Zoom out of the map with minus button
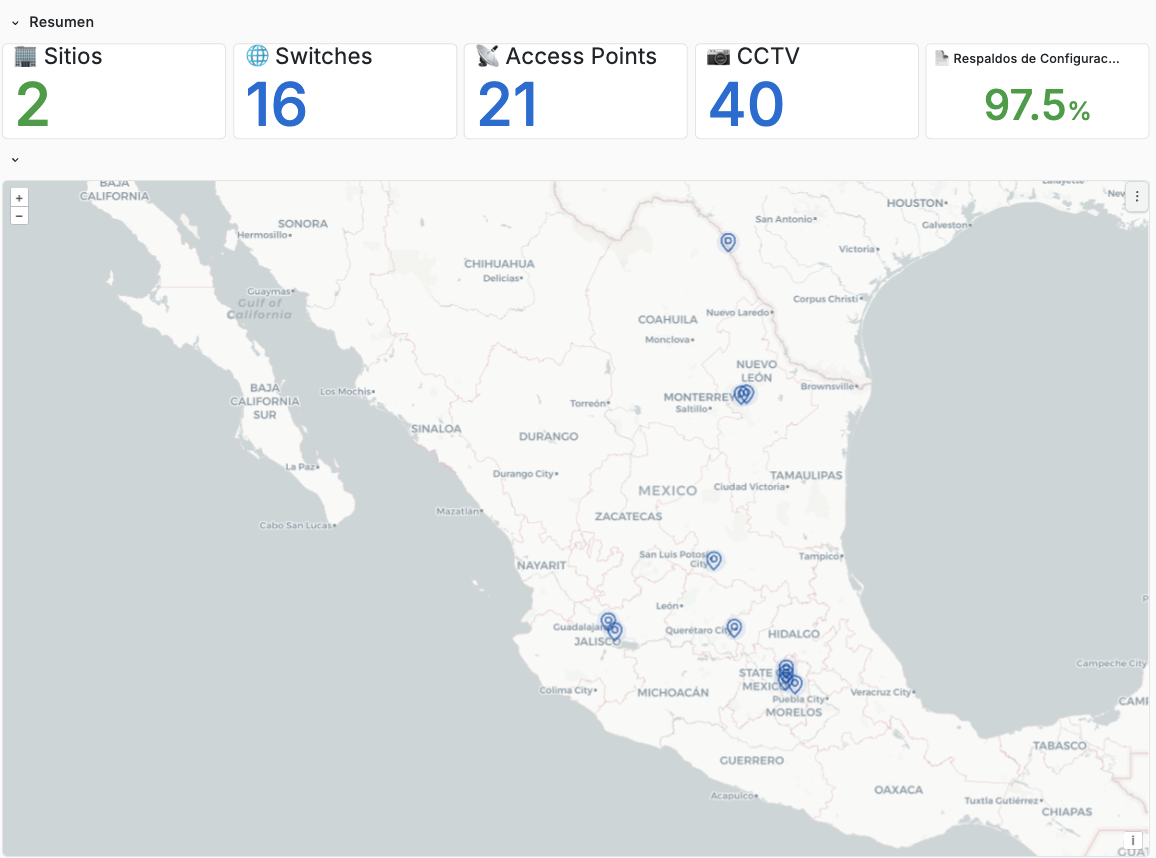 coord(19,216)
